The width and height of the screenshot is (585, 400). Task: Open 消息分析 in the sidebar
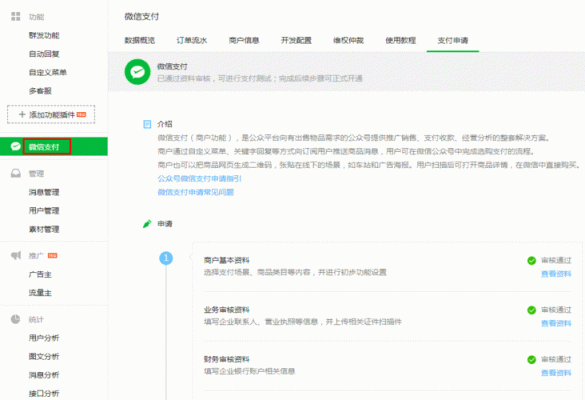click(x=44, y=375)
